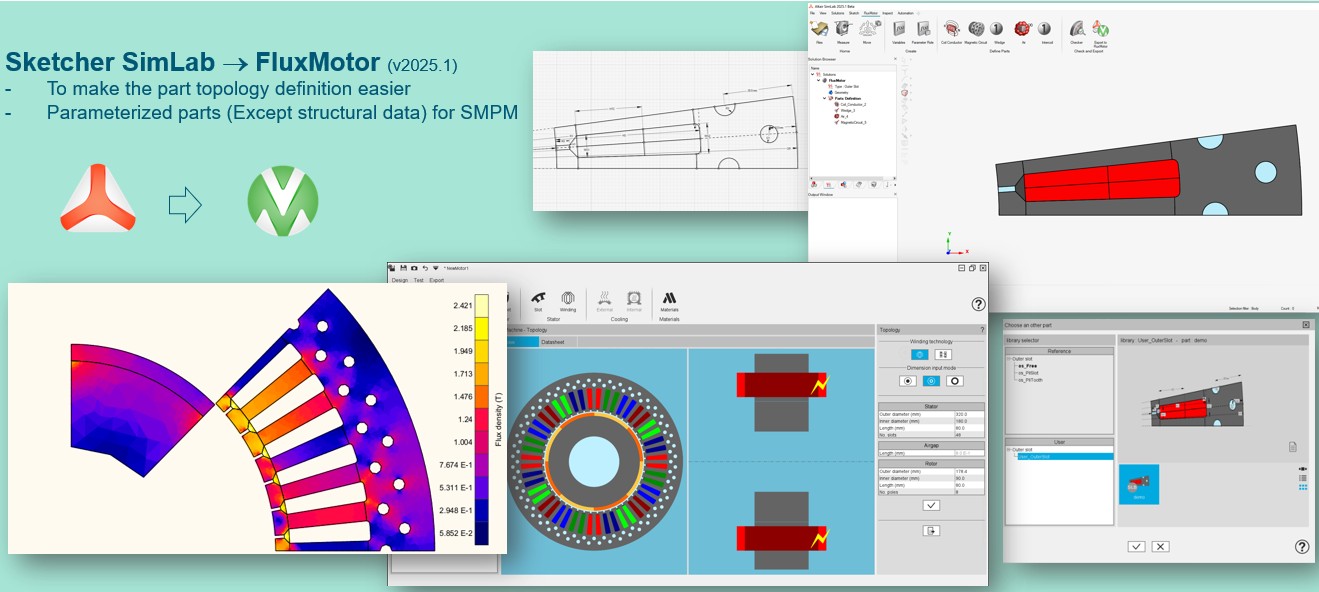Open the Design menu in FluxMotor
The width and height of the screenshot is (1319, 592).
point(400,280)
